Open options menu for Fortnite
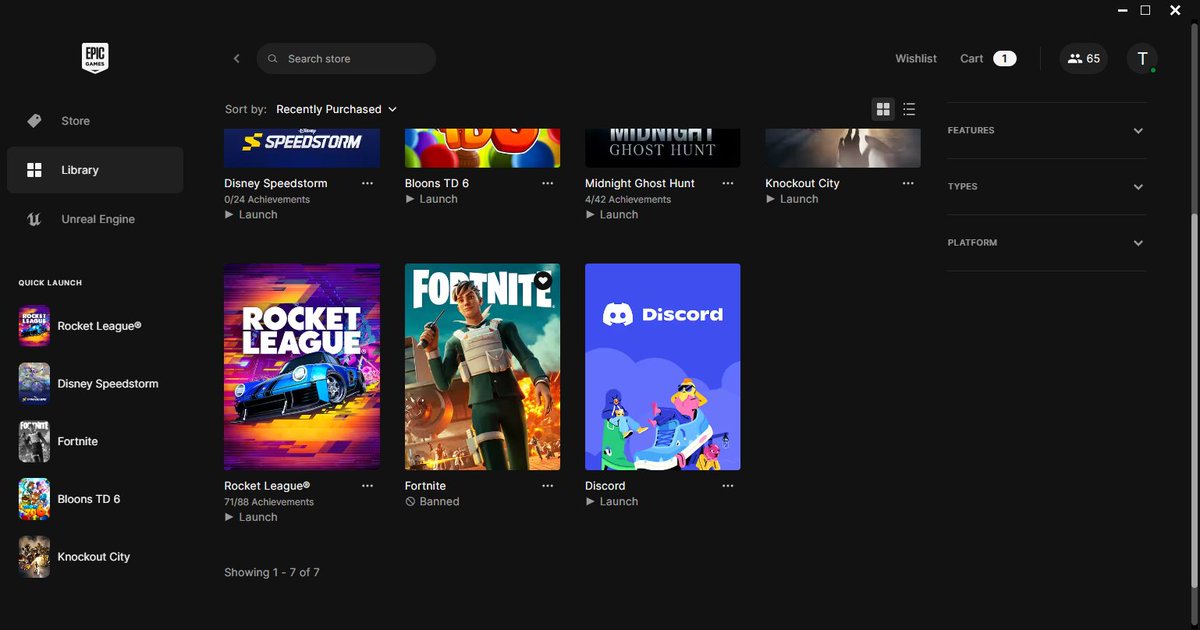Image resolution: width=1200 pixels, height=630 pixels. [x=547, y=486]
